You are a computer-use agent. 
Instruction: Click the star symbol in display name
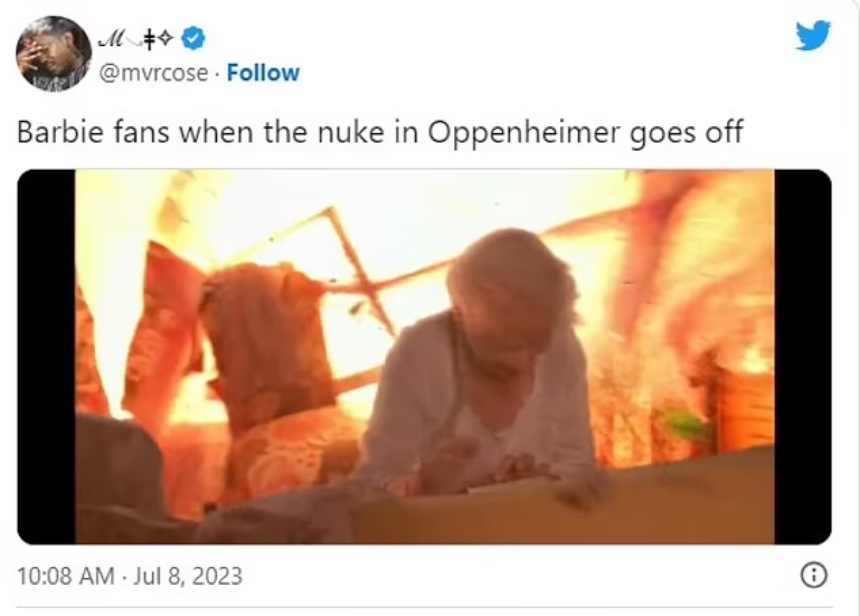[166, 38]
